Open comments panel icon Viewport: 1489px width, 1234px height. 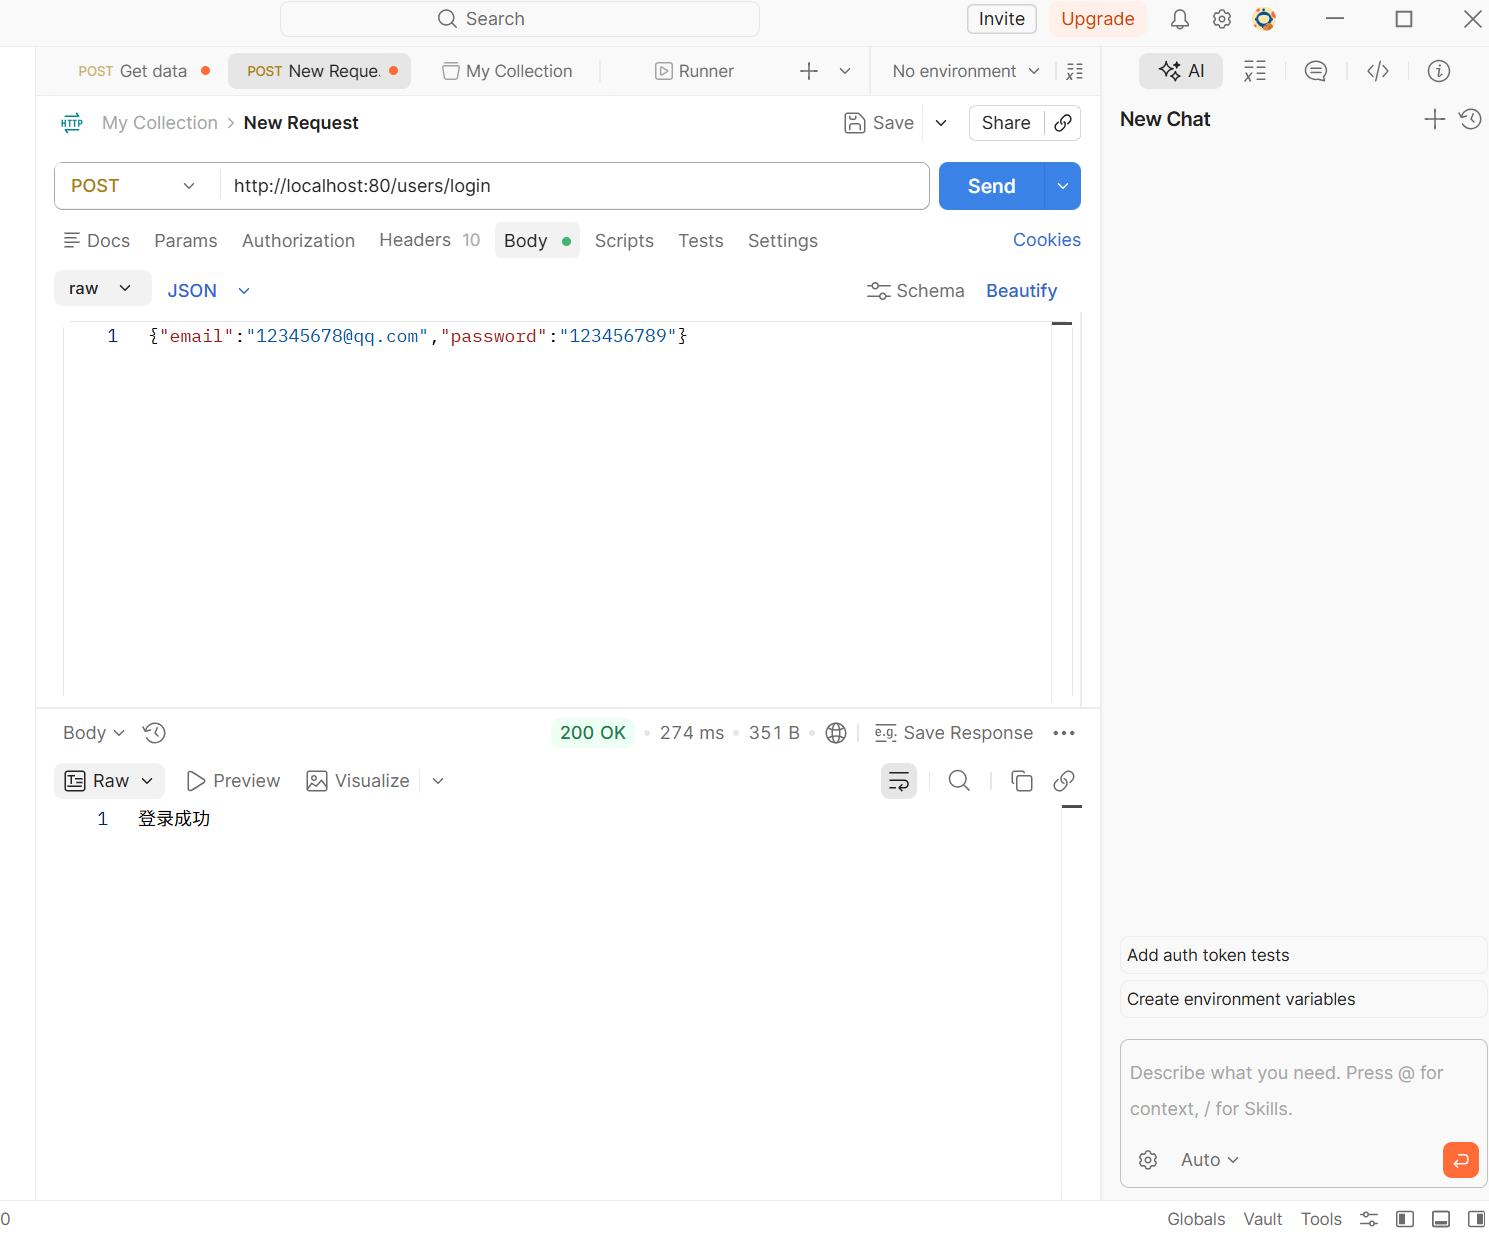click(x=1316, y=71)
